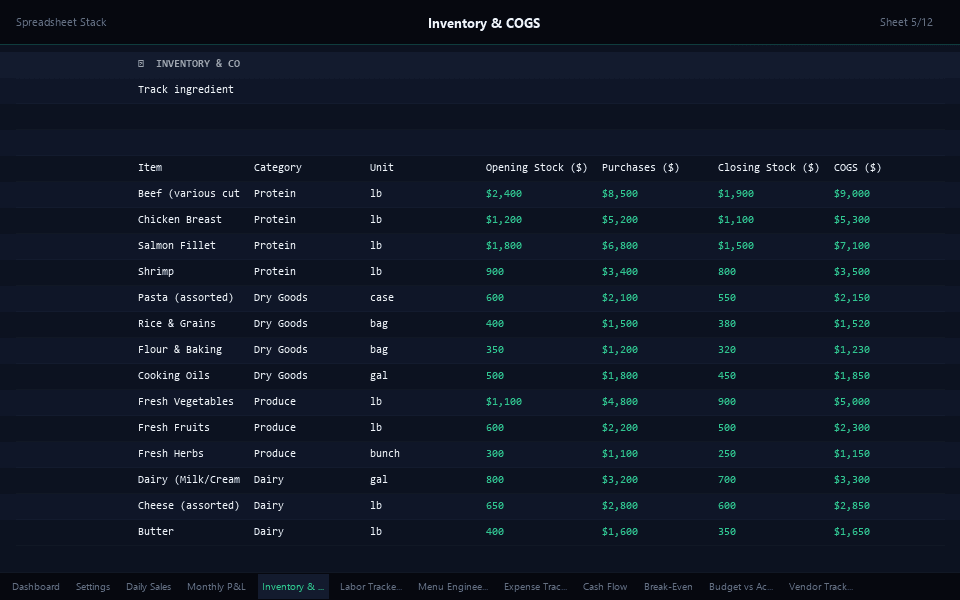Switch to the Daily Sales sheet

(x=148, y=587)
